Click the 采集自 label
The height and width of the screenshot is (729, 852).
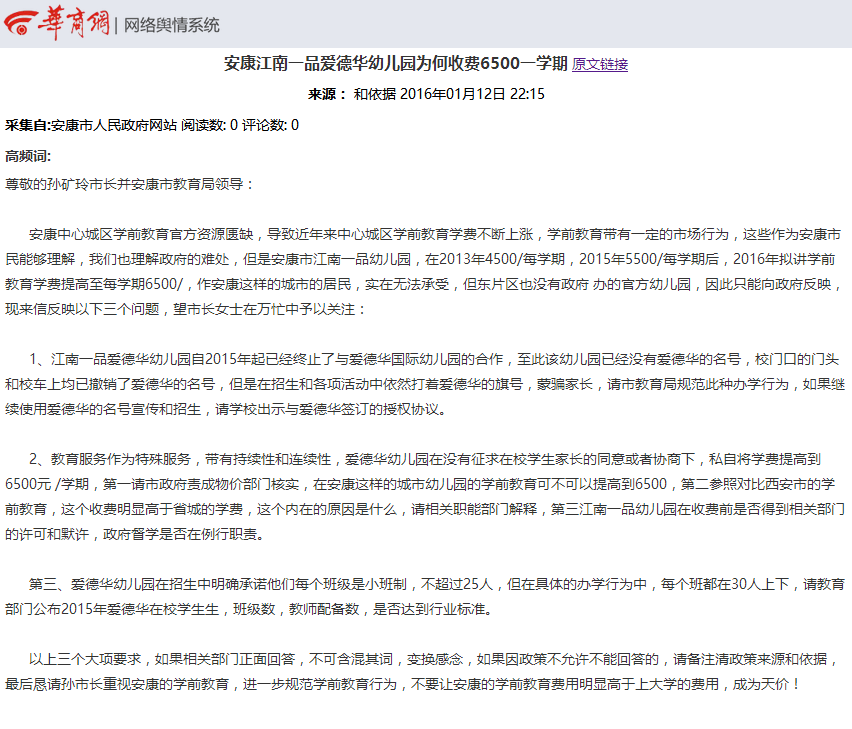[28, 125]
